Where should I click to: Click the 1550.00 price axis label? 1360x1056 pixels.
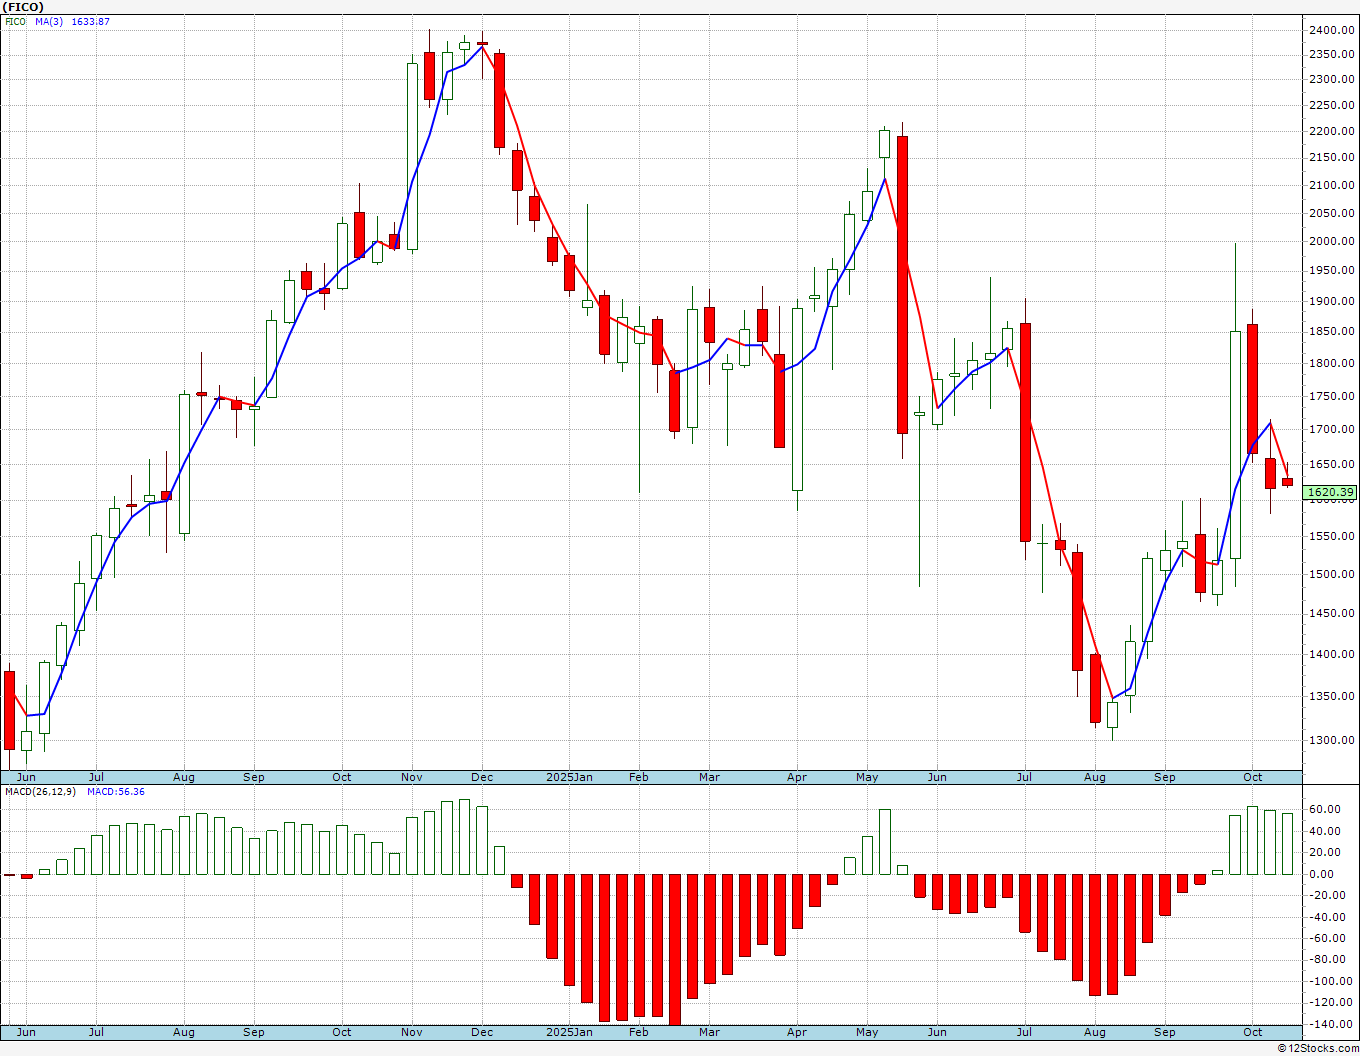(x=1331, y=536)
